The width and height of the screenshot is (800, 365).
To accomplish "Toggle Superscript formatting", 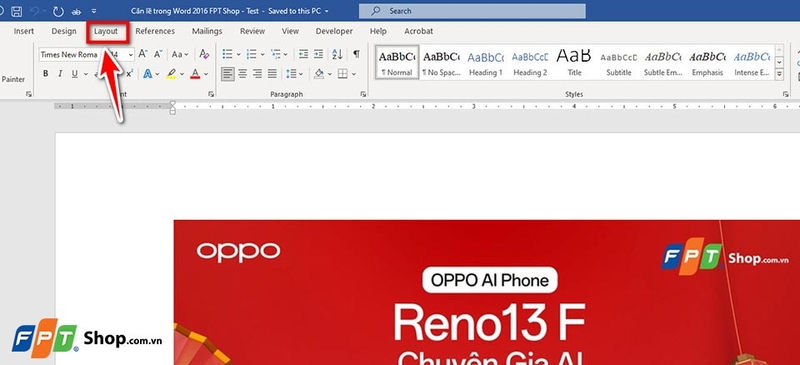I will click(130, 74).
